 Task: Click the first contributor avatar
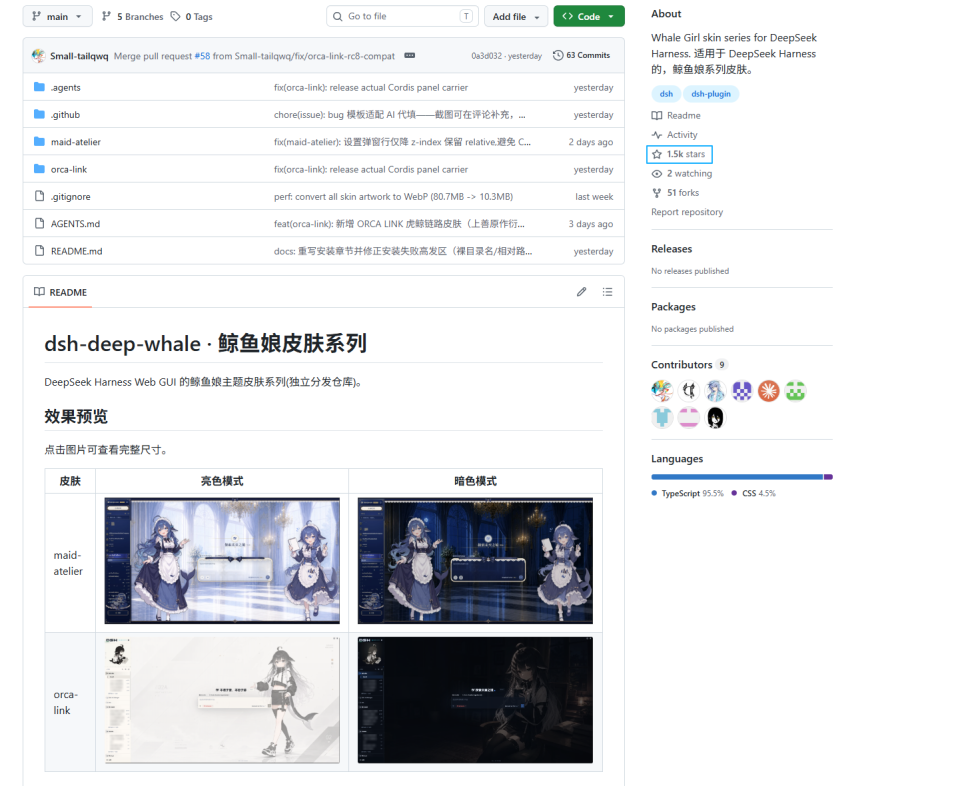pos(662,391)
